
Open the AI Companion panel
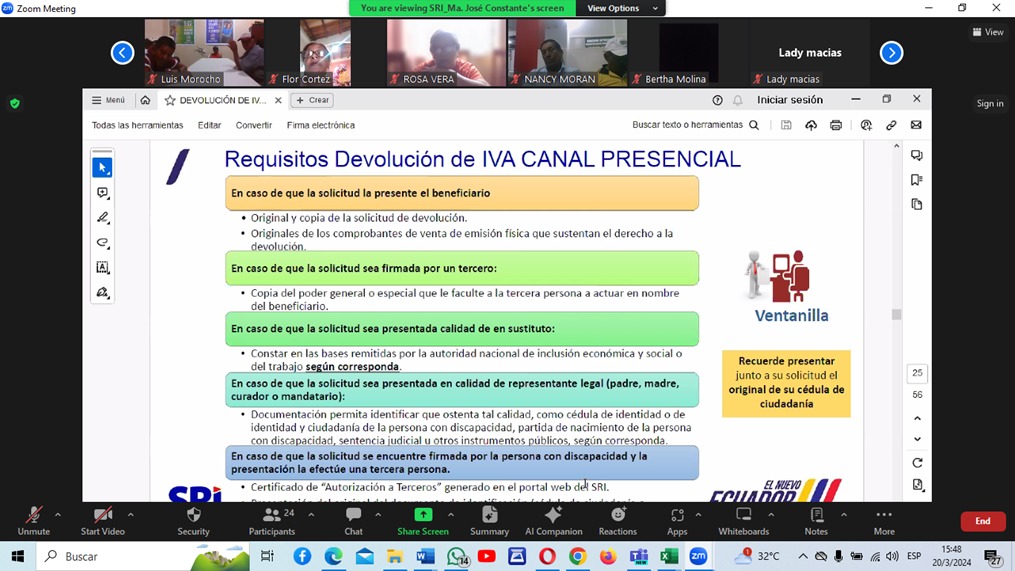553,520
